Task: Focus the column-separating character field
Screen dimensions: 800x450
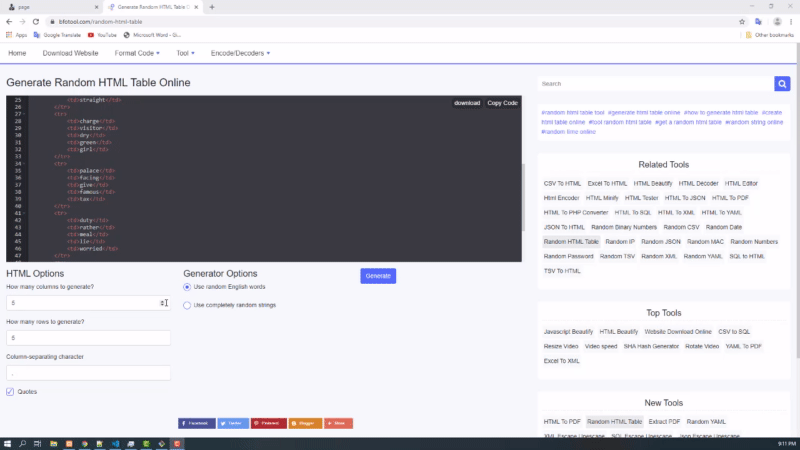Action: (88, 373)
